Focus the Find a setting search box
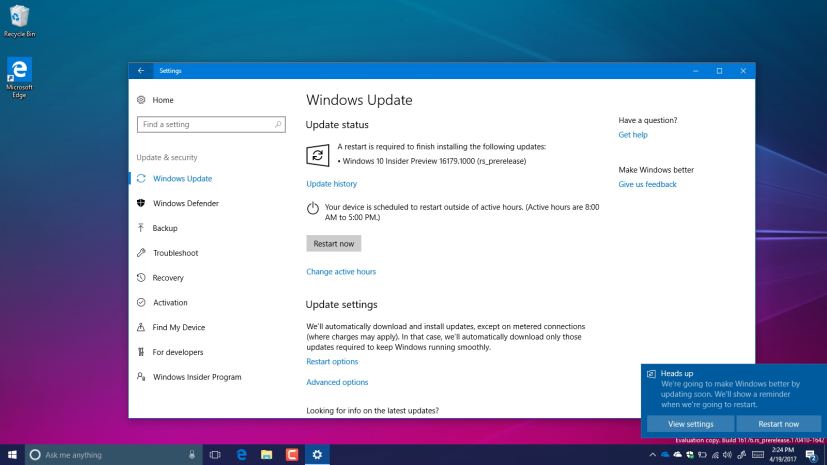Image resolution: width=827 pixels, height=465 pixels. click(211, 124)
